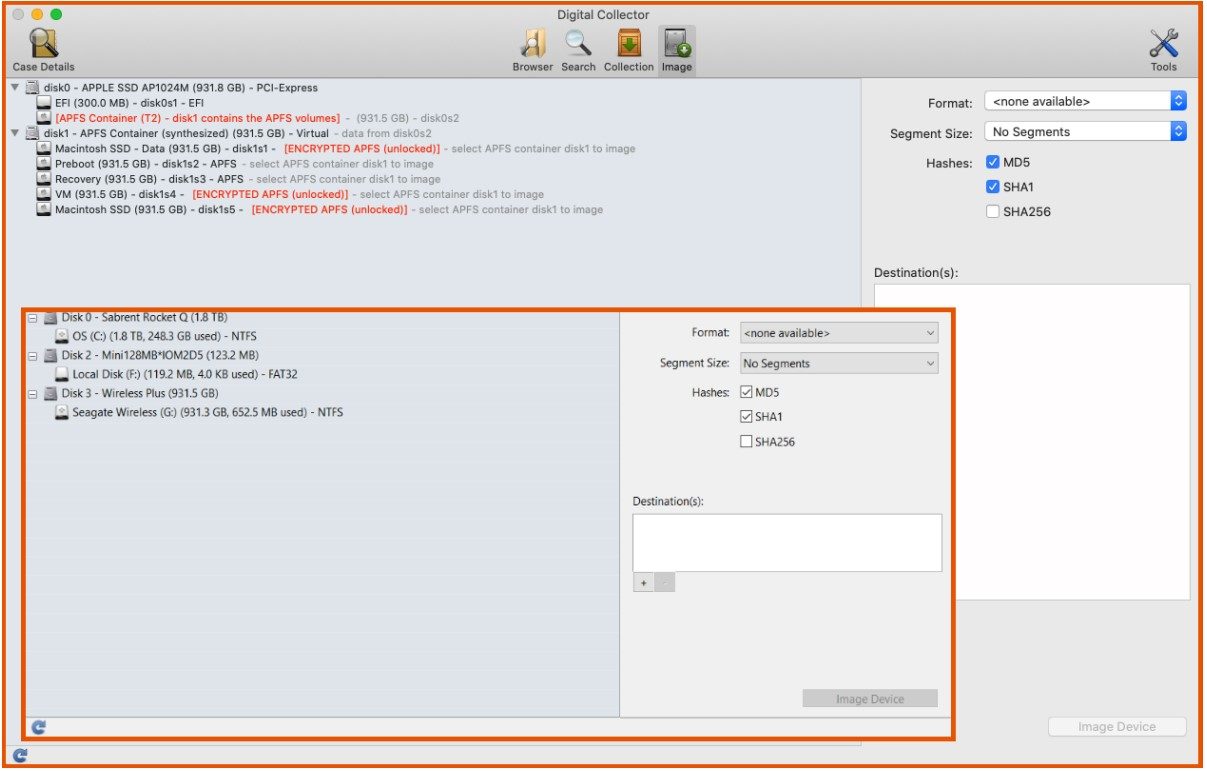
Task: Collapse the Disk 0 Sabrent tree node
Action: 33,317
